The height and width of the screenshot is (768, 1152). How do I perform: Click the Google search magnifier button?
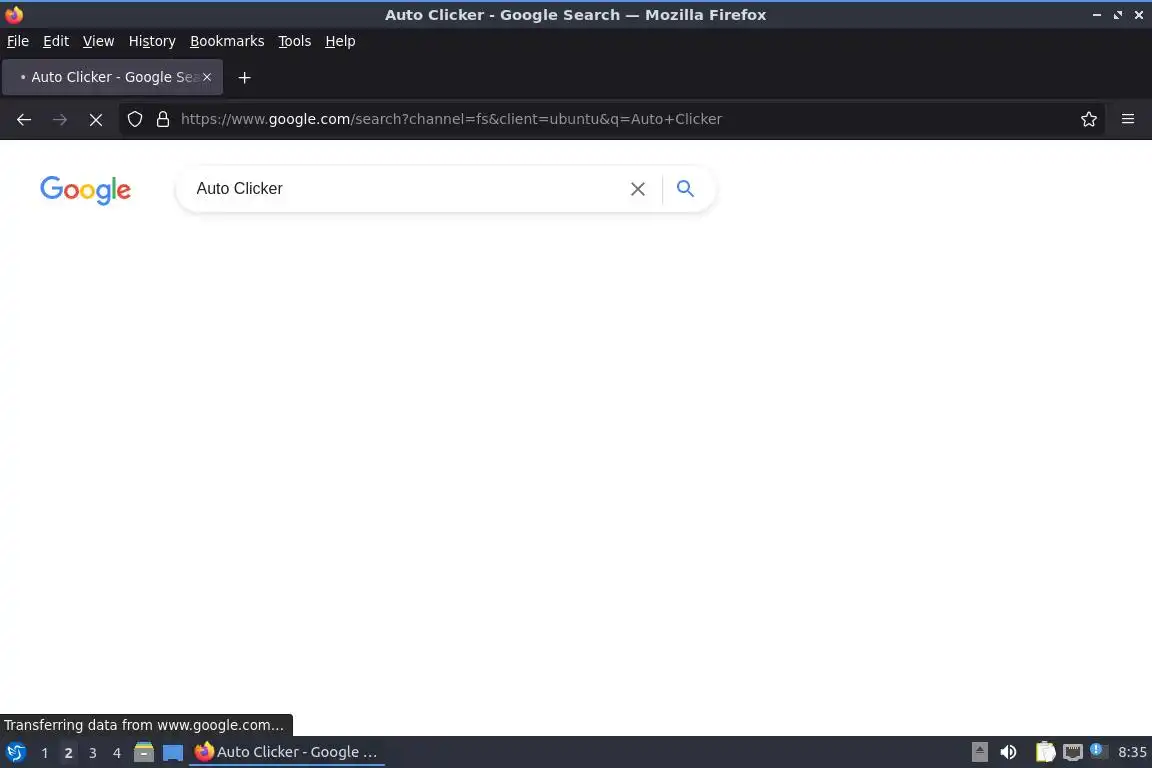[685, 188]
